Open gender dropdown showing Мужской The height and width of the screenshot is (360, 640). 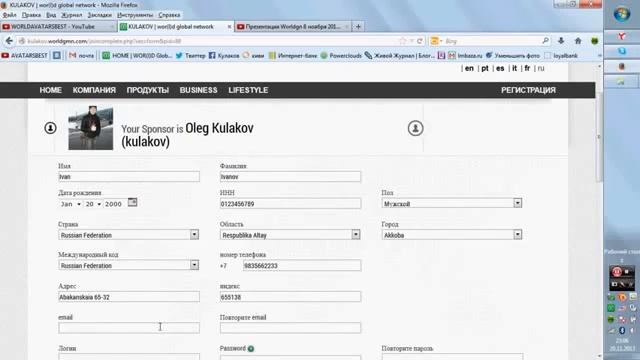(x=452, y=203)
